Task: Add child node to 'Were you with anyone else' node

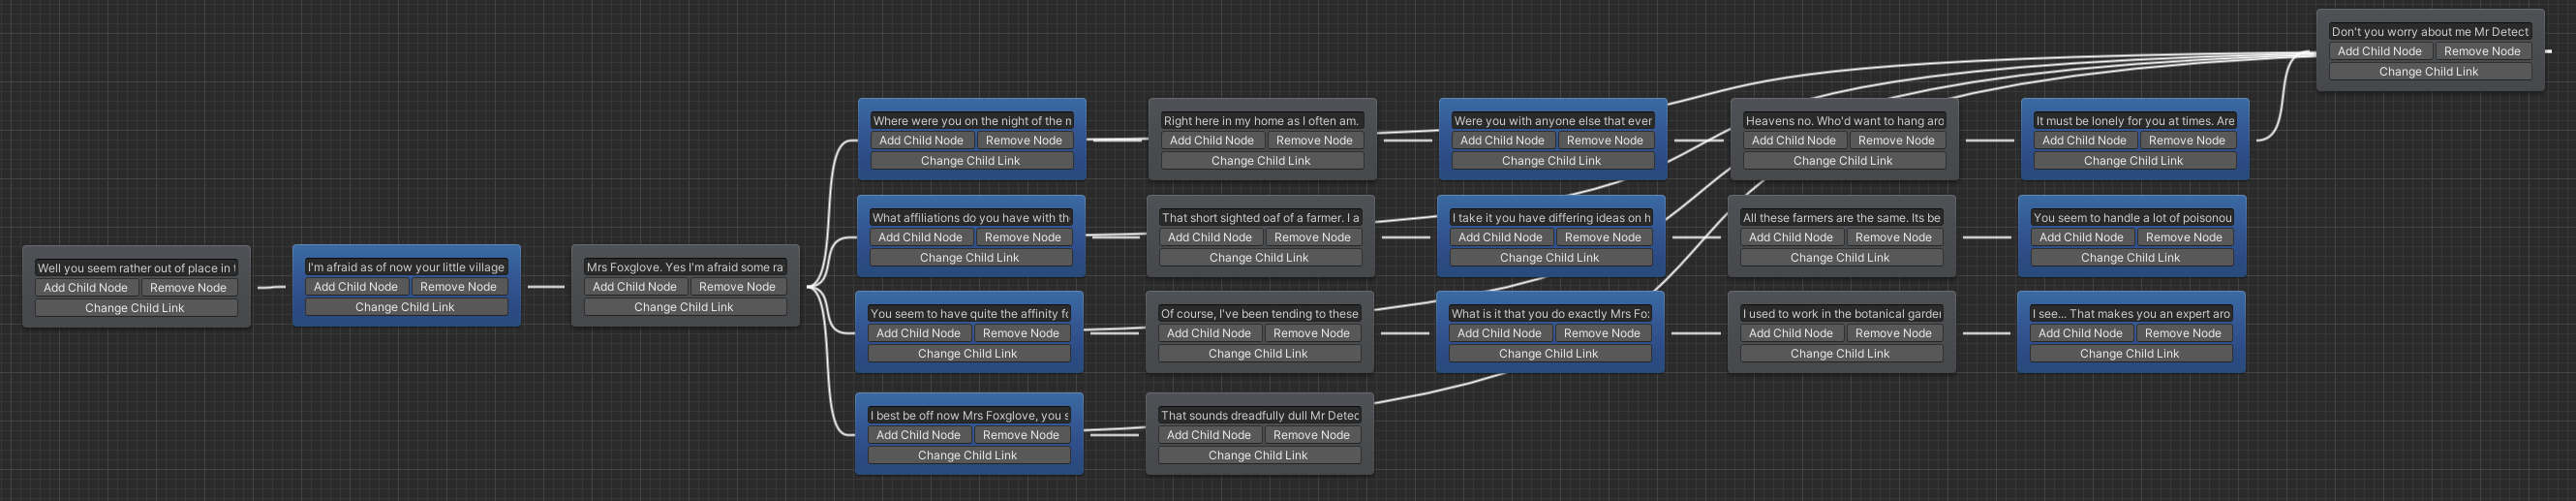Action: pos(1502,141)
